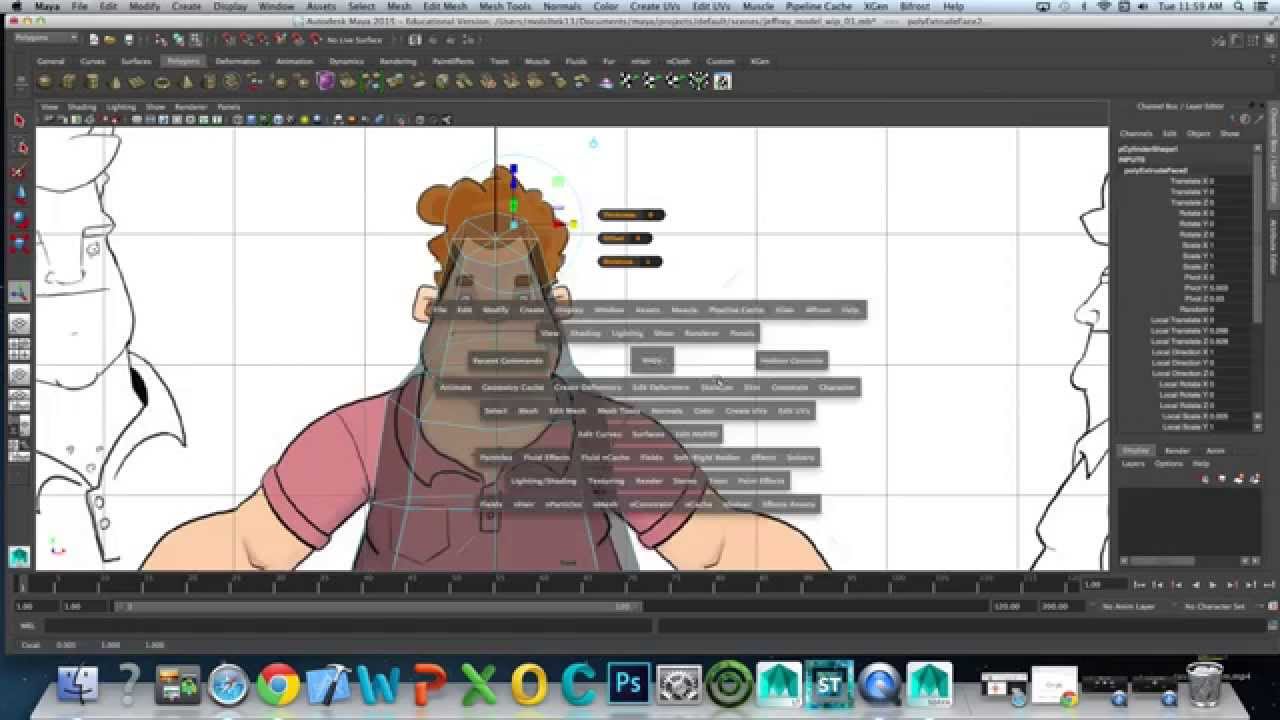Create polygon sphere from shelf
The image size is (1280, 720).
pyautogui.click(x=44, y=81)
